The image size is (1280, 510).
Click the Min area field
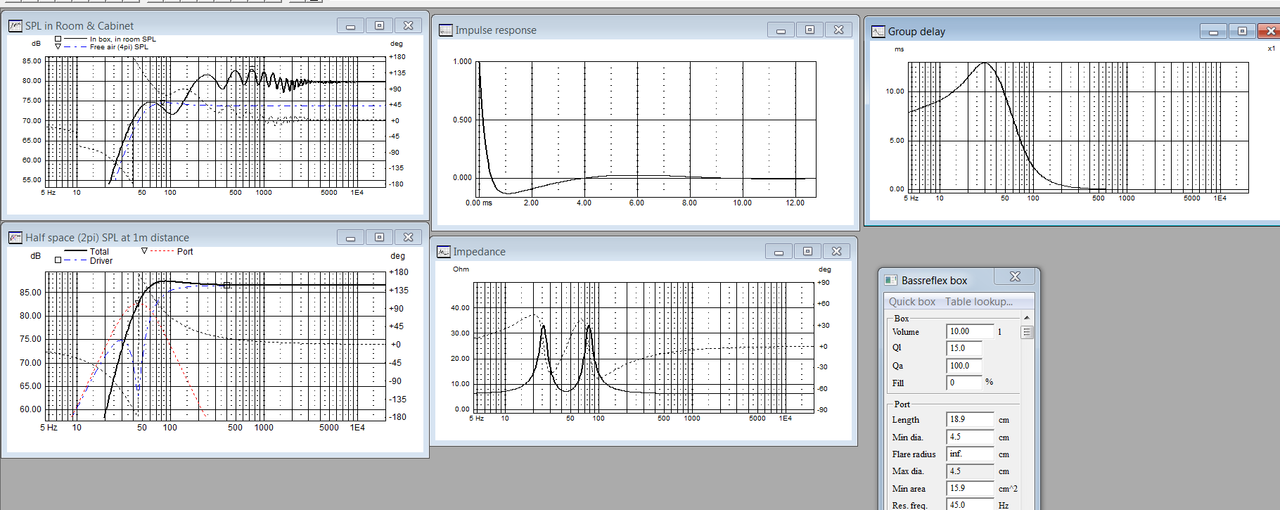pyautogui.click(x=969, y=488)
